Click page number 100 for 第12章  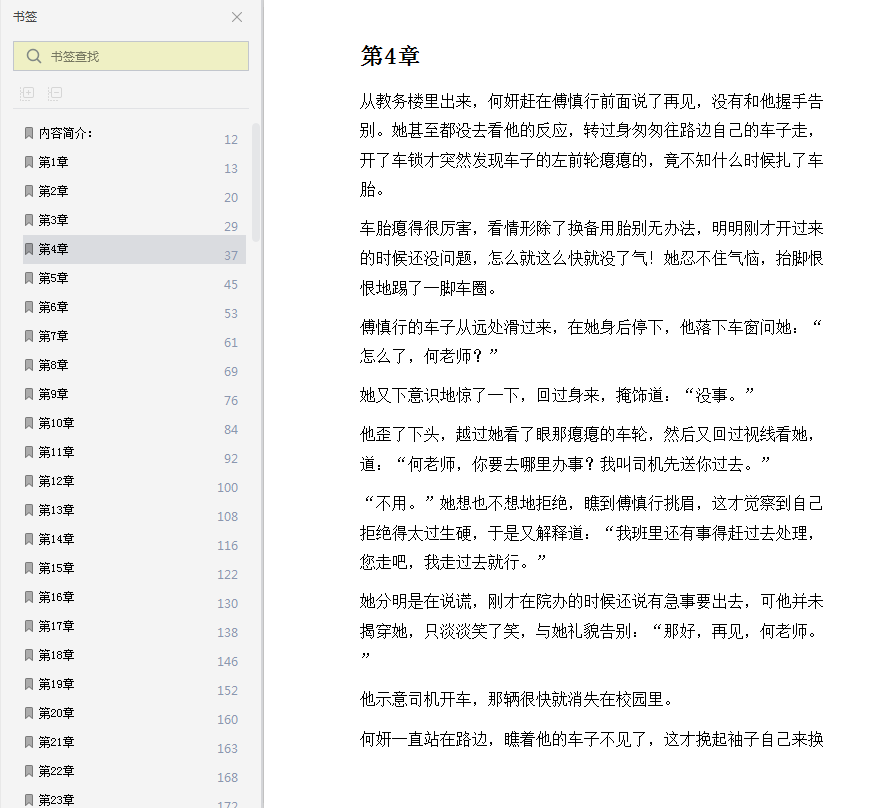(227, 488)
